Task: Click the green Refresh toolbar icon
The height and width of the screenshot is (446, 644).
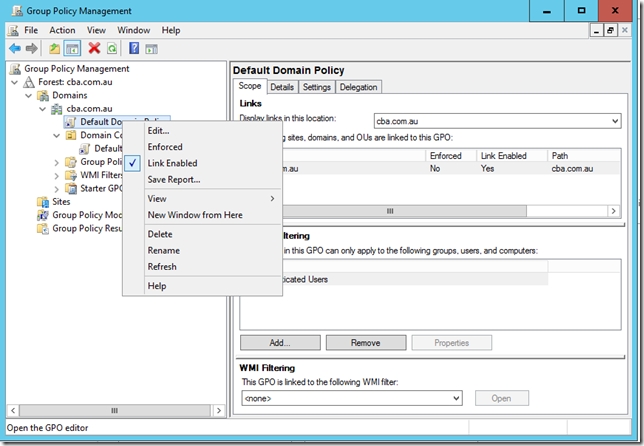Action: tap(112, 48)
